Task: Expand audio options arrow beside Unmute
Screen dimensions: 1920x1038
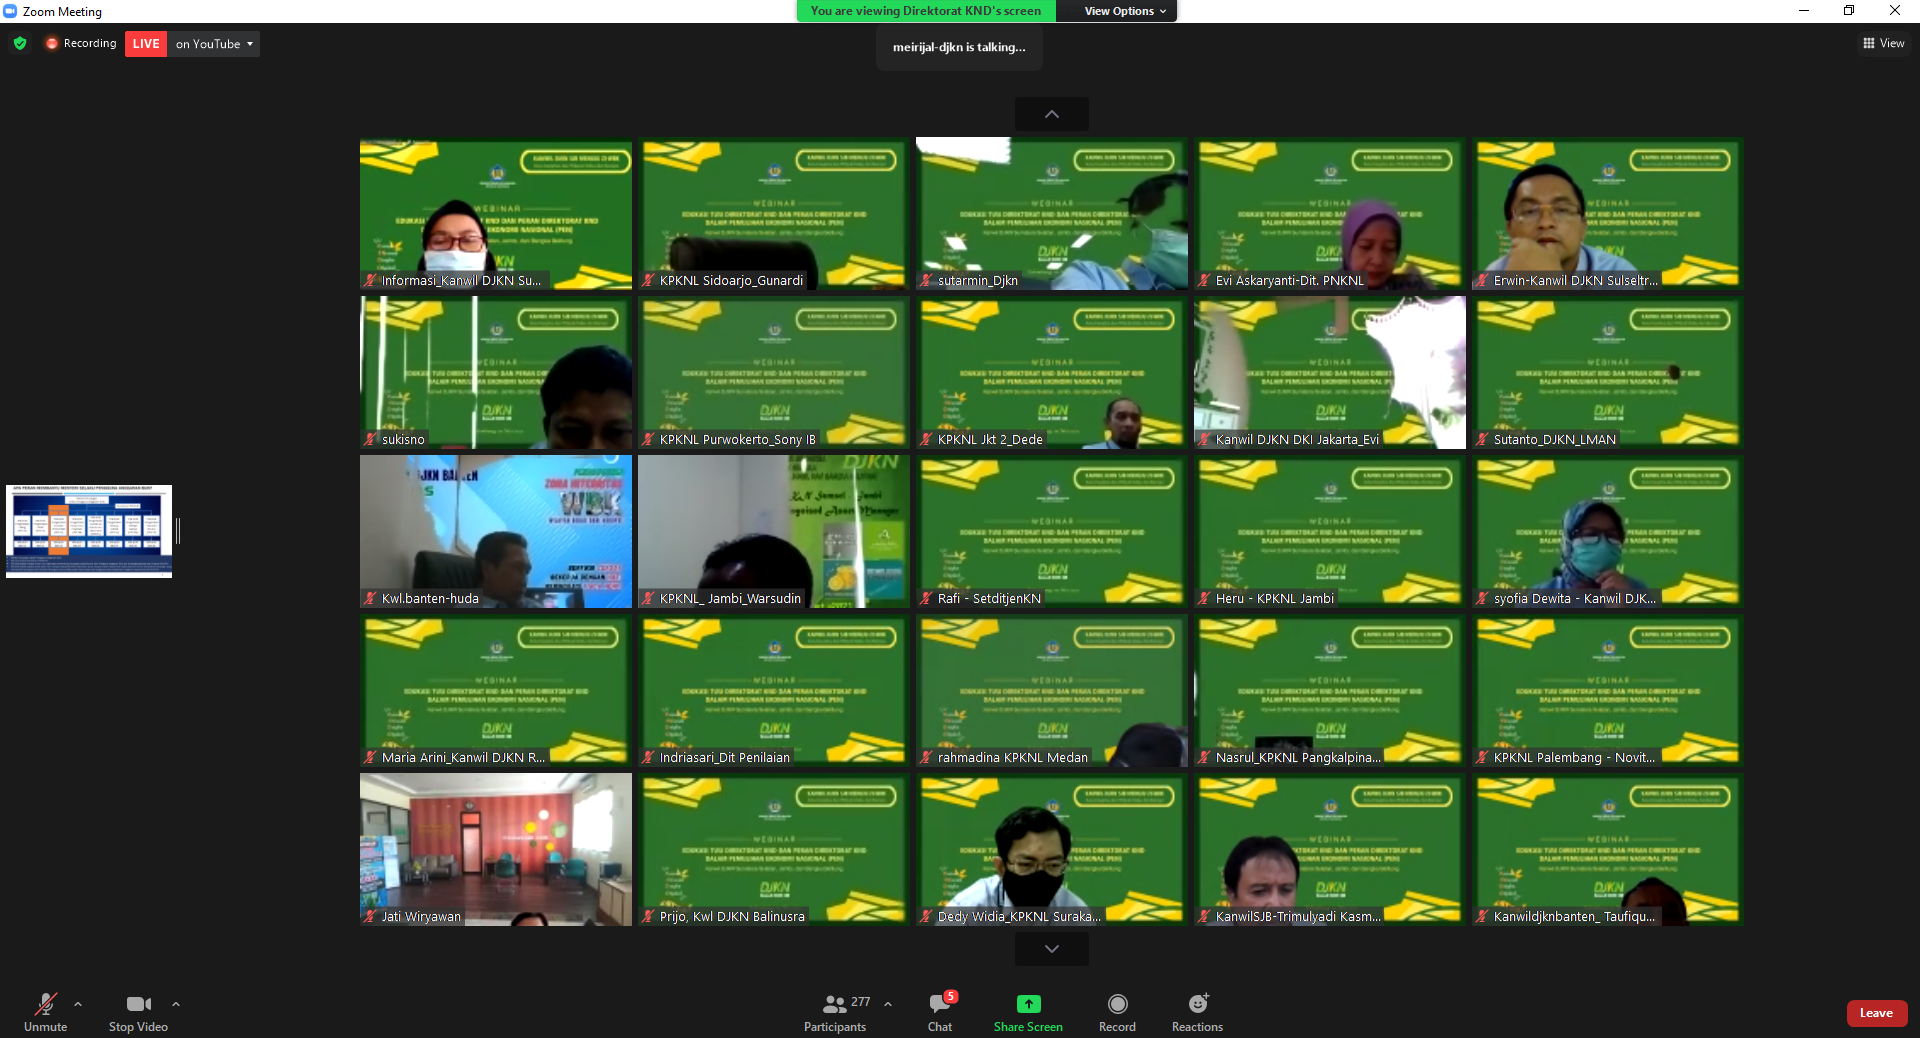Action: click(78, 1004)
